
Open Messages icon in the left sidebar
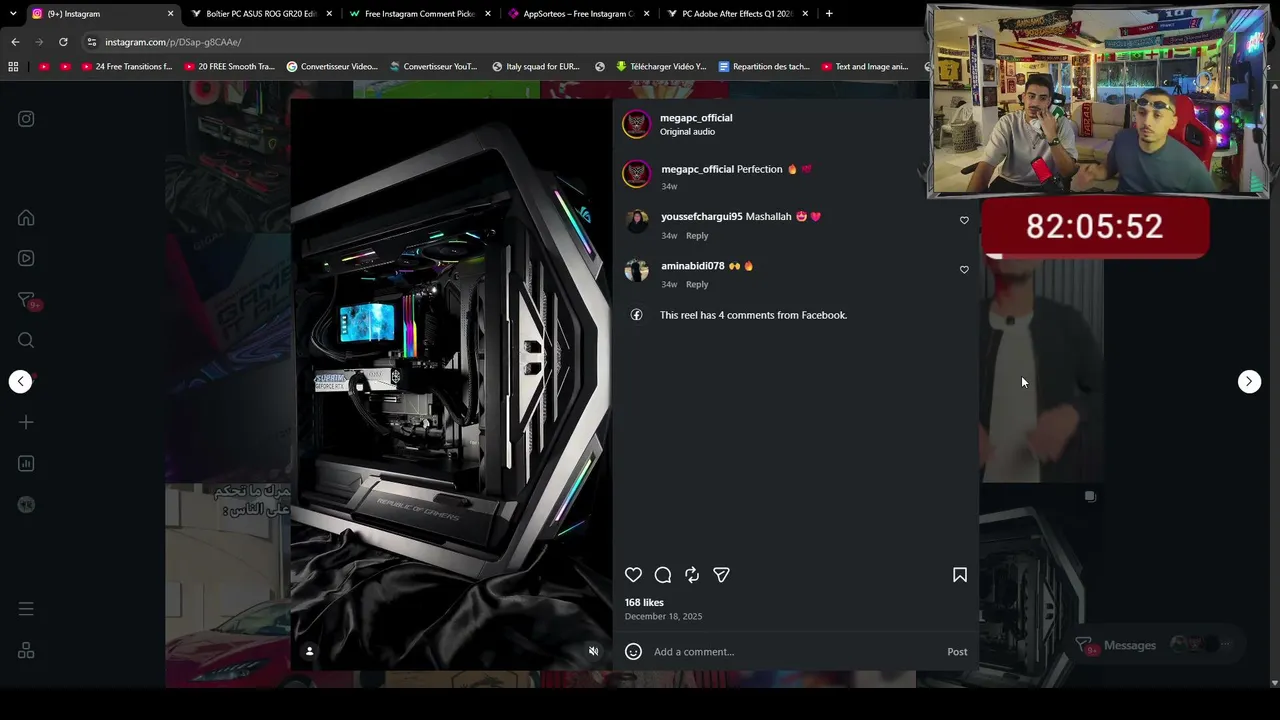(x=27, y=300)
